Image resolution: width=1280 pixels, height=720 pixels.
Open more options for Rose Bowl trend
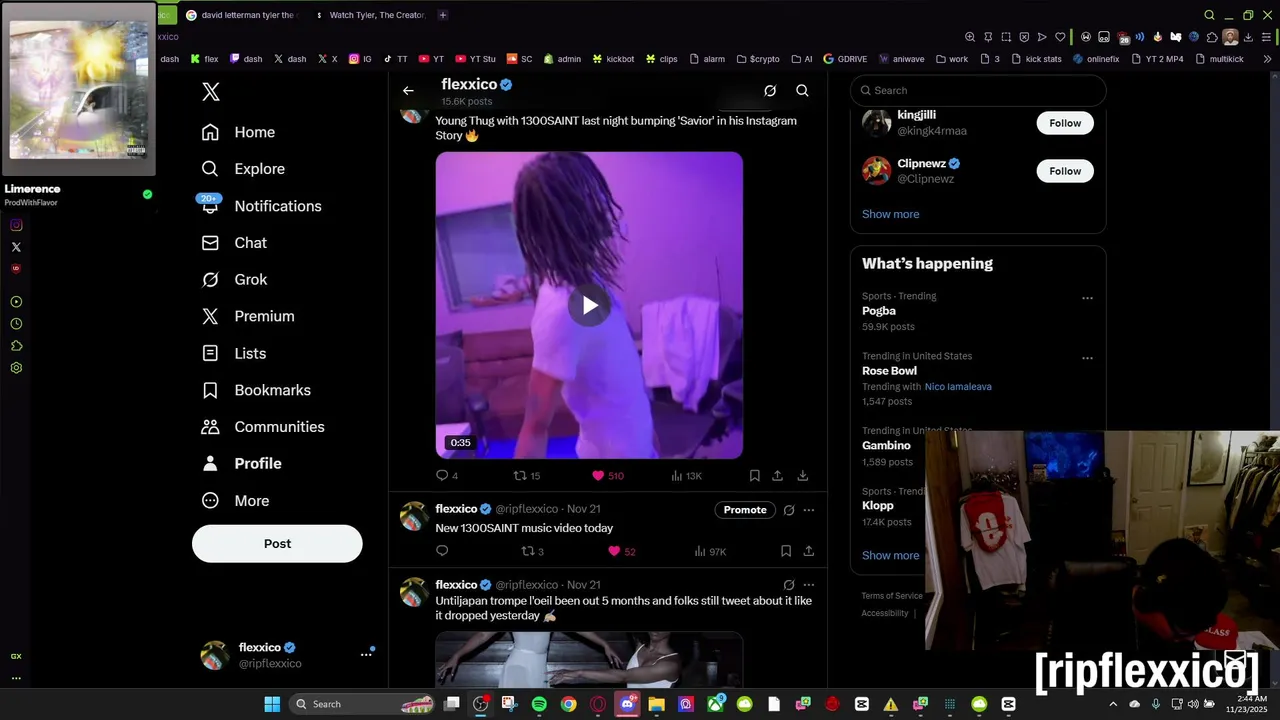(1087, 358)
